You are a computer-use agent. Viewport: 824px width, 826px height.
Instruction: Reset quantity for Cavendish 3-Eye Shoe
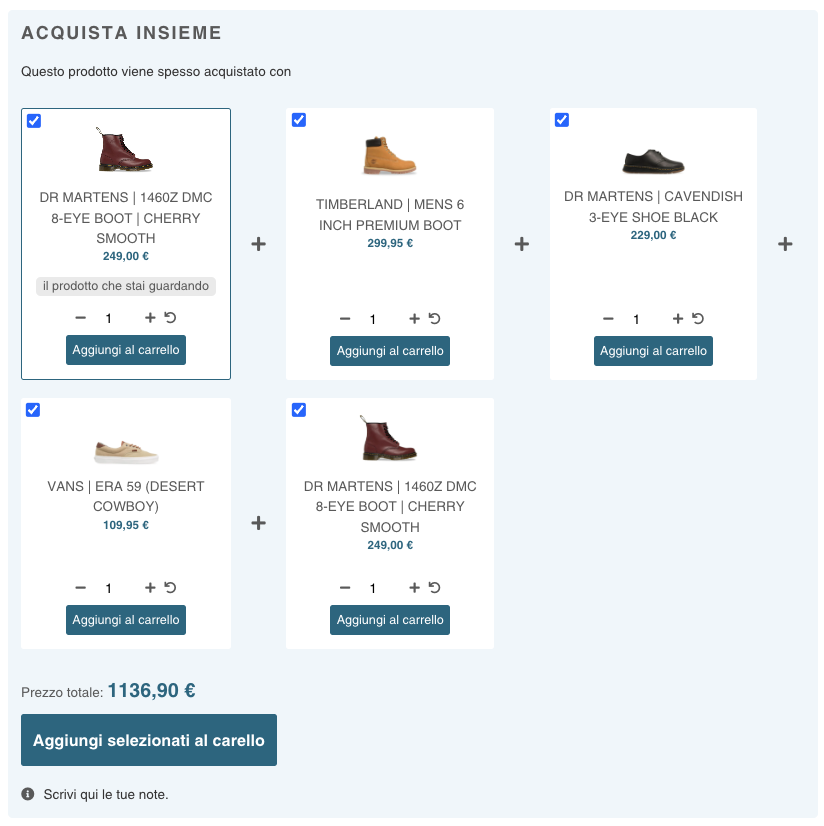pos(698,319)
